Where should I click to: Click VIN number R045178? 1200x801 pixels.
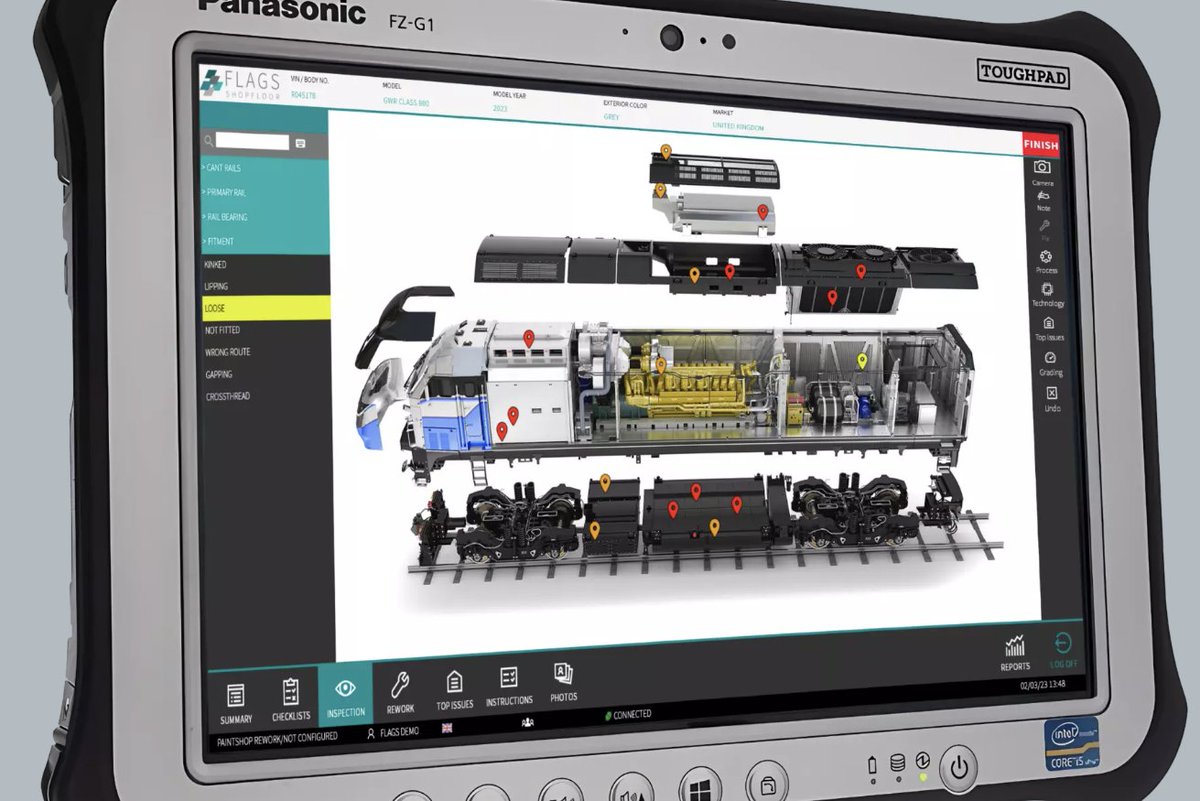tap(303, 95)
